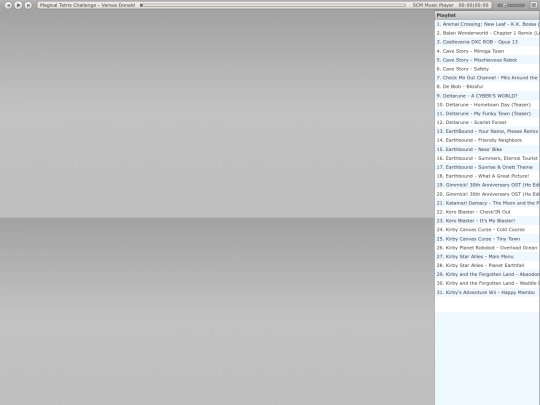The width and height of the screenshot is (540, 405).
Task: Play 'Kero Blaster - It's My Blaster!'
Action: pos(487,221)
